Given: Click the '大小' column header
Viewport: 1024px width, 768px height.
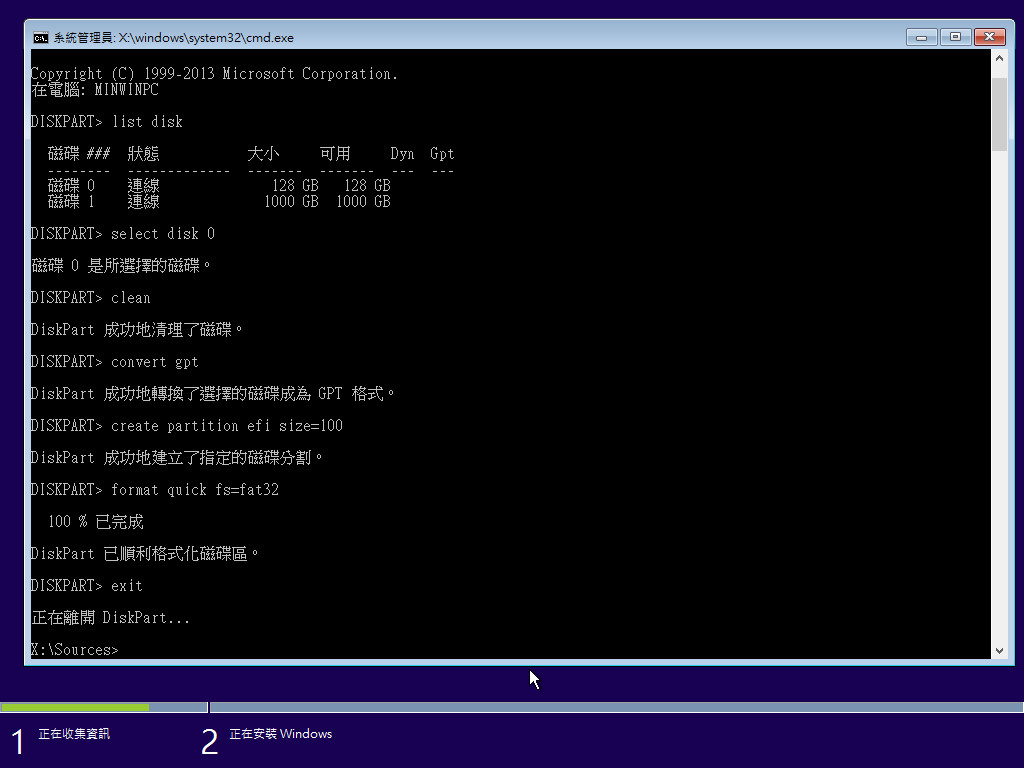Looking at the screenshot, I should tap(263, 154).
